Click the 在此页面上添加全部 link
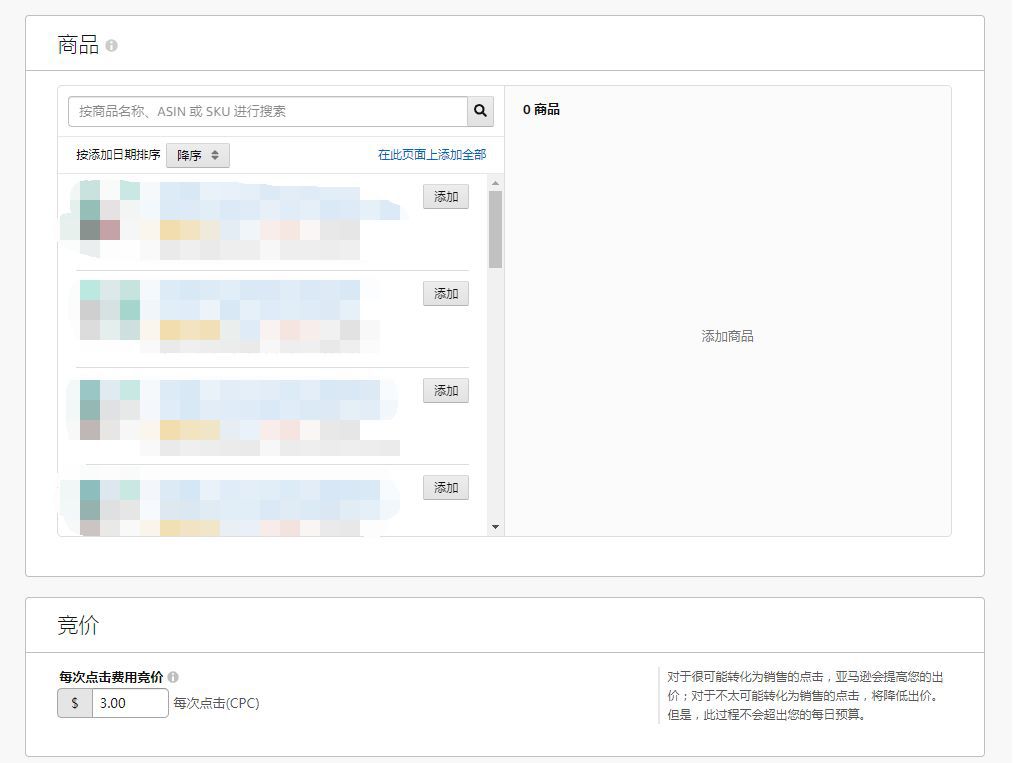 pos(432,155)
